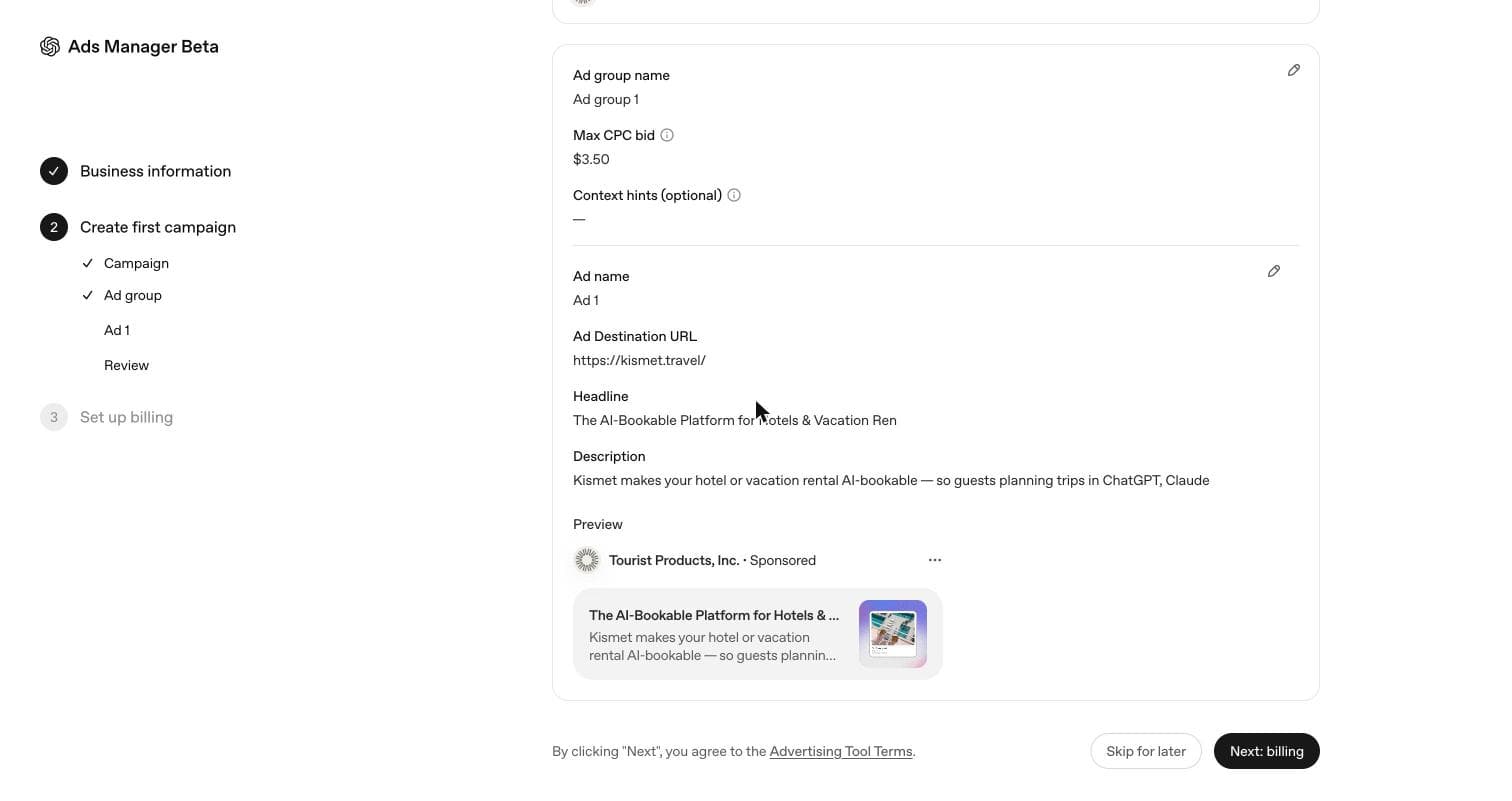Click Max CPC bid info icon
The image size is (1512, 801).
pos(667,135)
